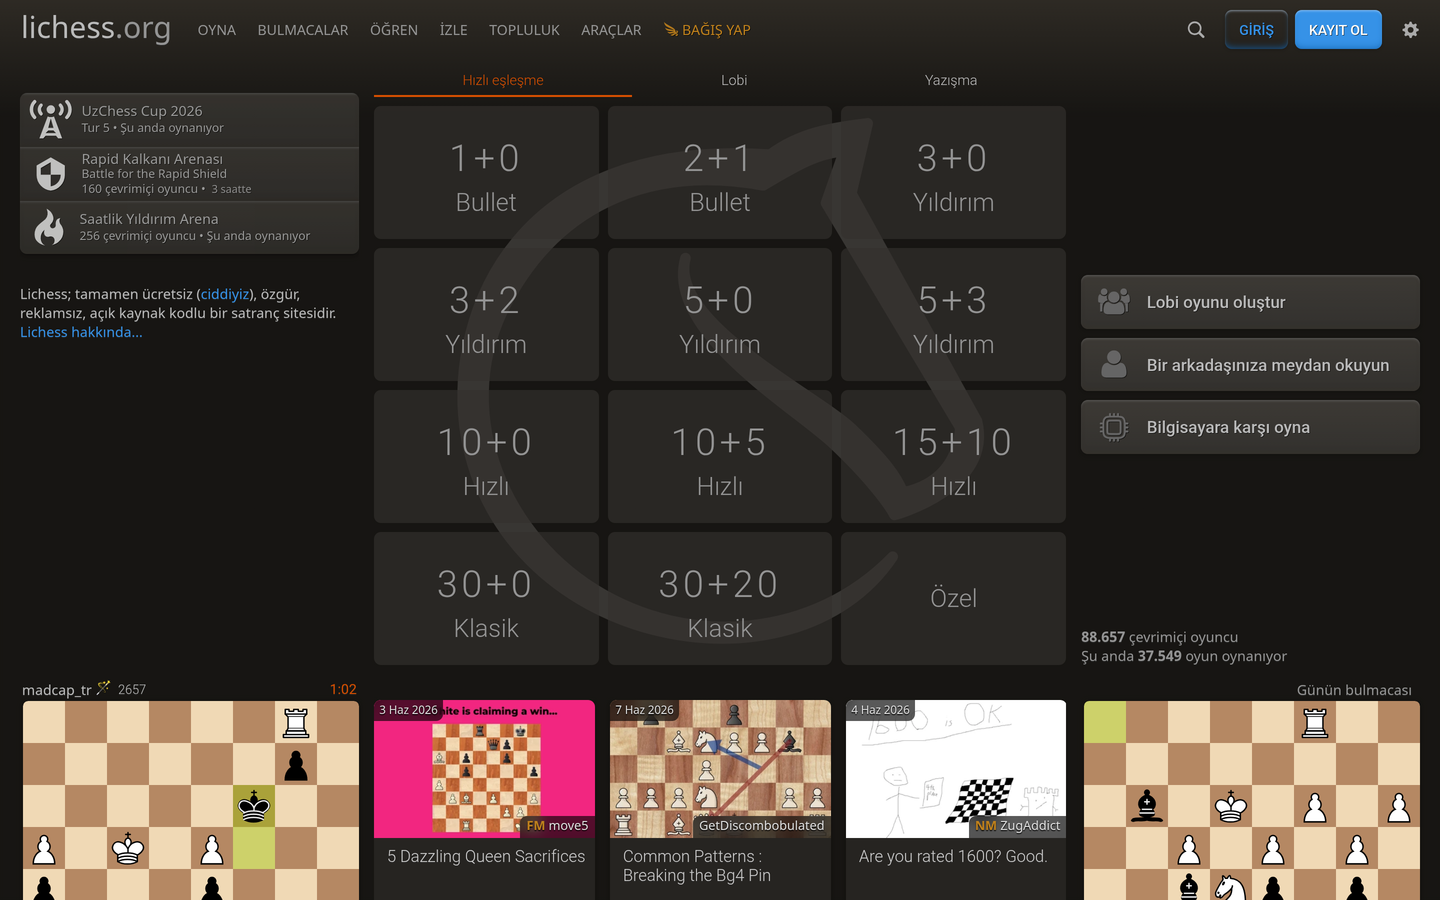Start a 5+0 Yıldırım game
The image size is (1440, 900).
(x=720, y=315)
